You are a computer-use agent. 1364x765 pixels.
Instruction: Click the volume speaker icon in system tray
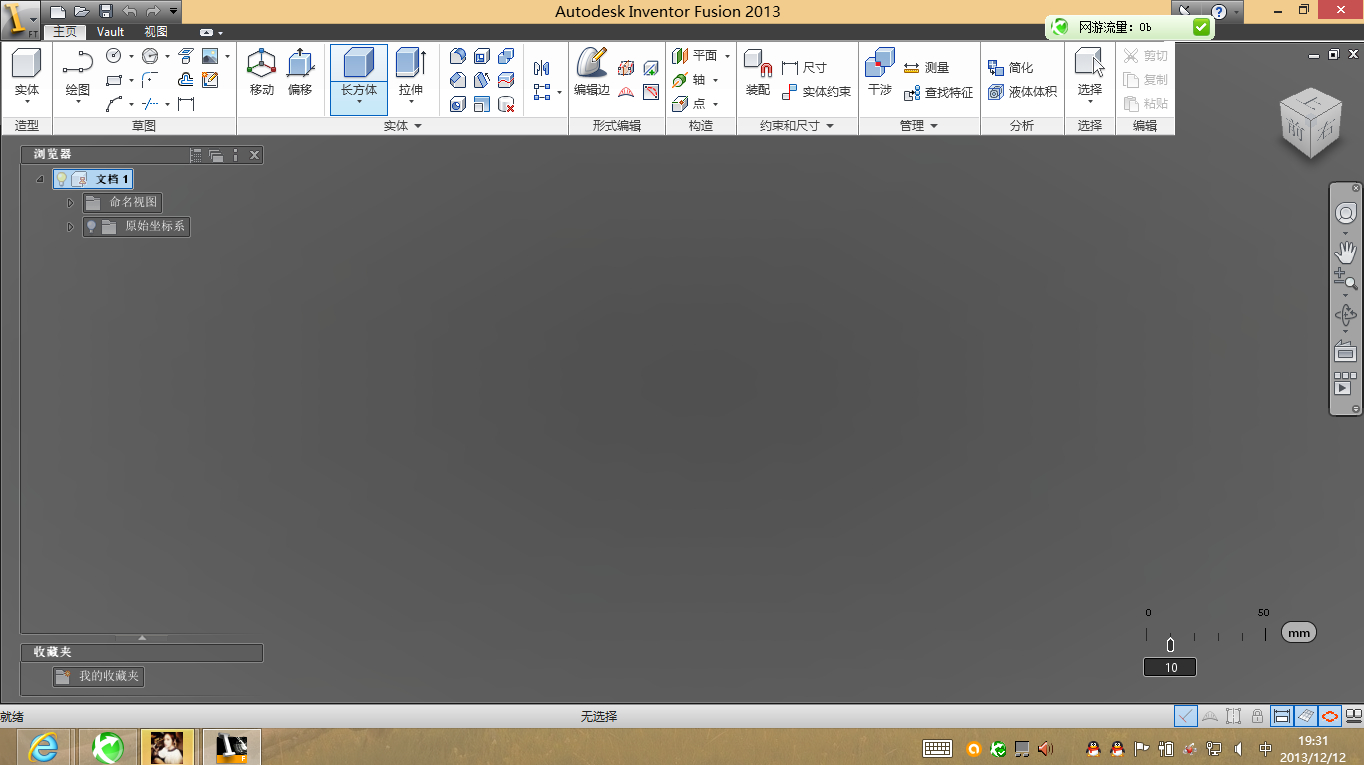(1238, 748)
